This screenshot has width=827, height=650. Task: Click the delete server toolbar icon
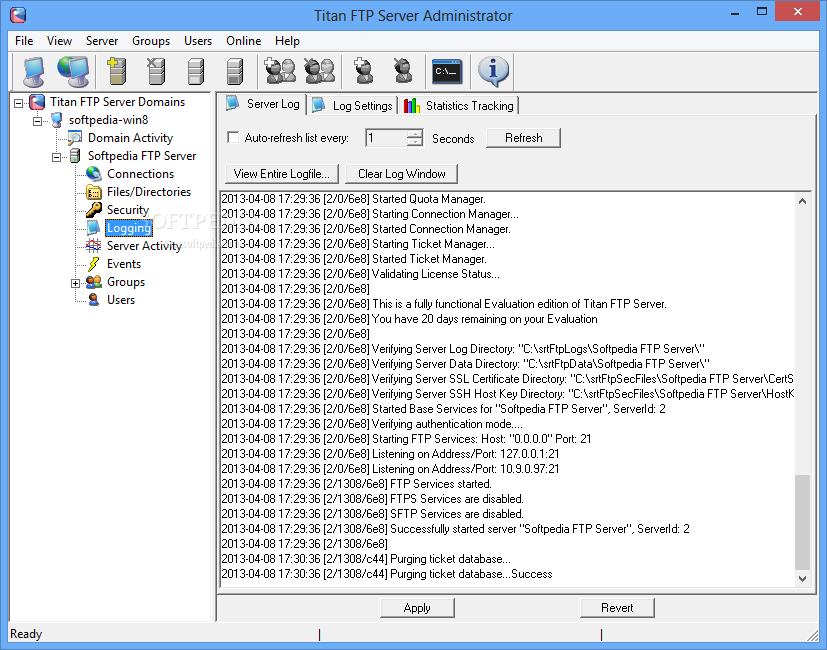tap(156, 71)
